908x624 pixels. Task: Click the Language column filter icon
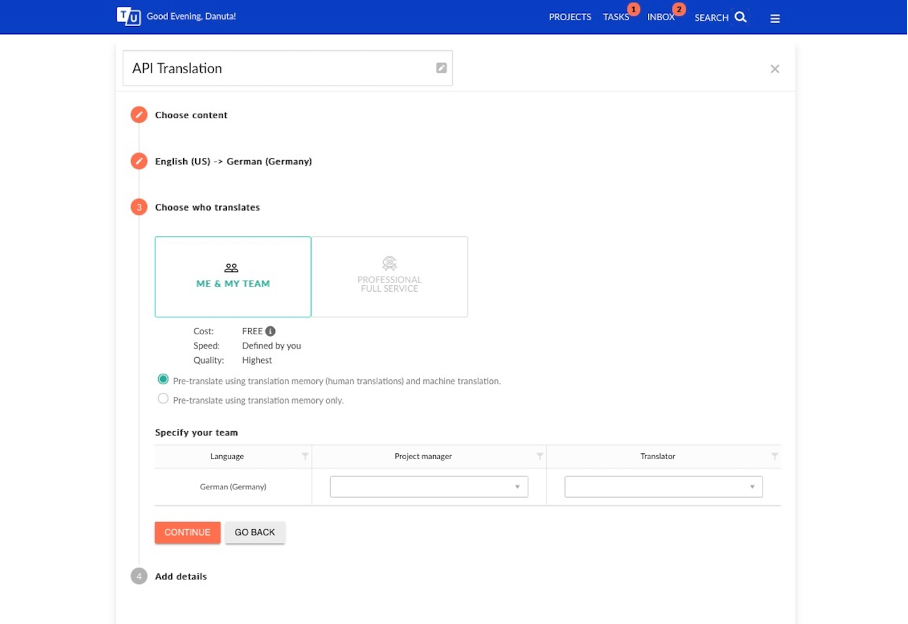click(x=305, y=456)
